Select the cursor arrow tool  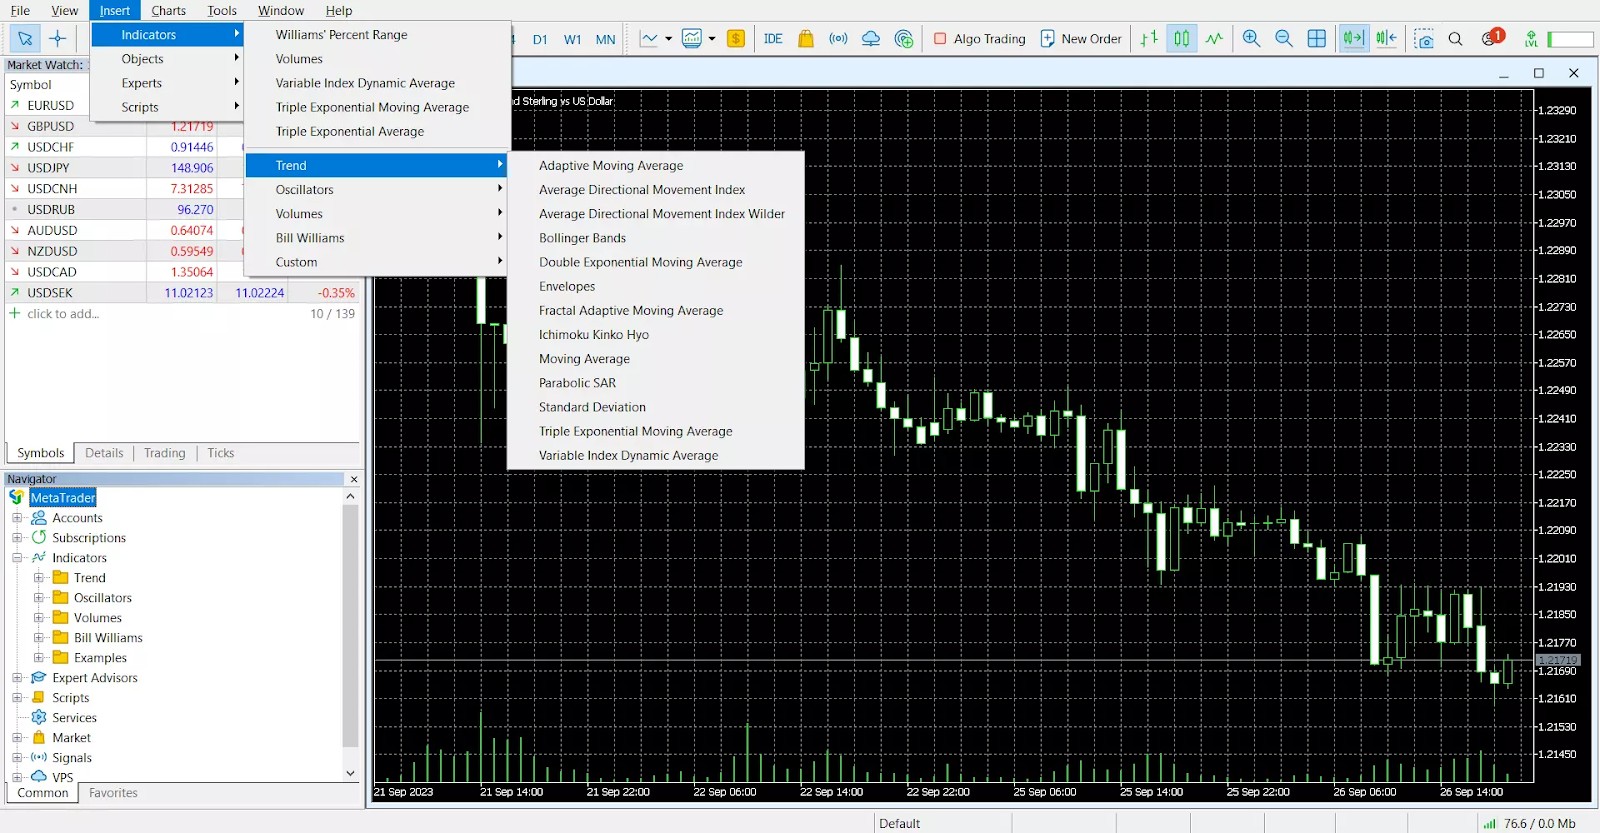click(25, 39)
